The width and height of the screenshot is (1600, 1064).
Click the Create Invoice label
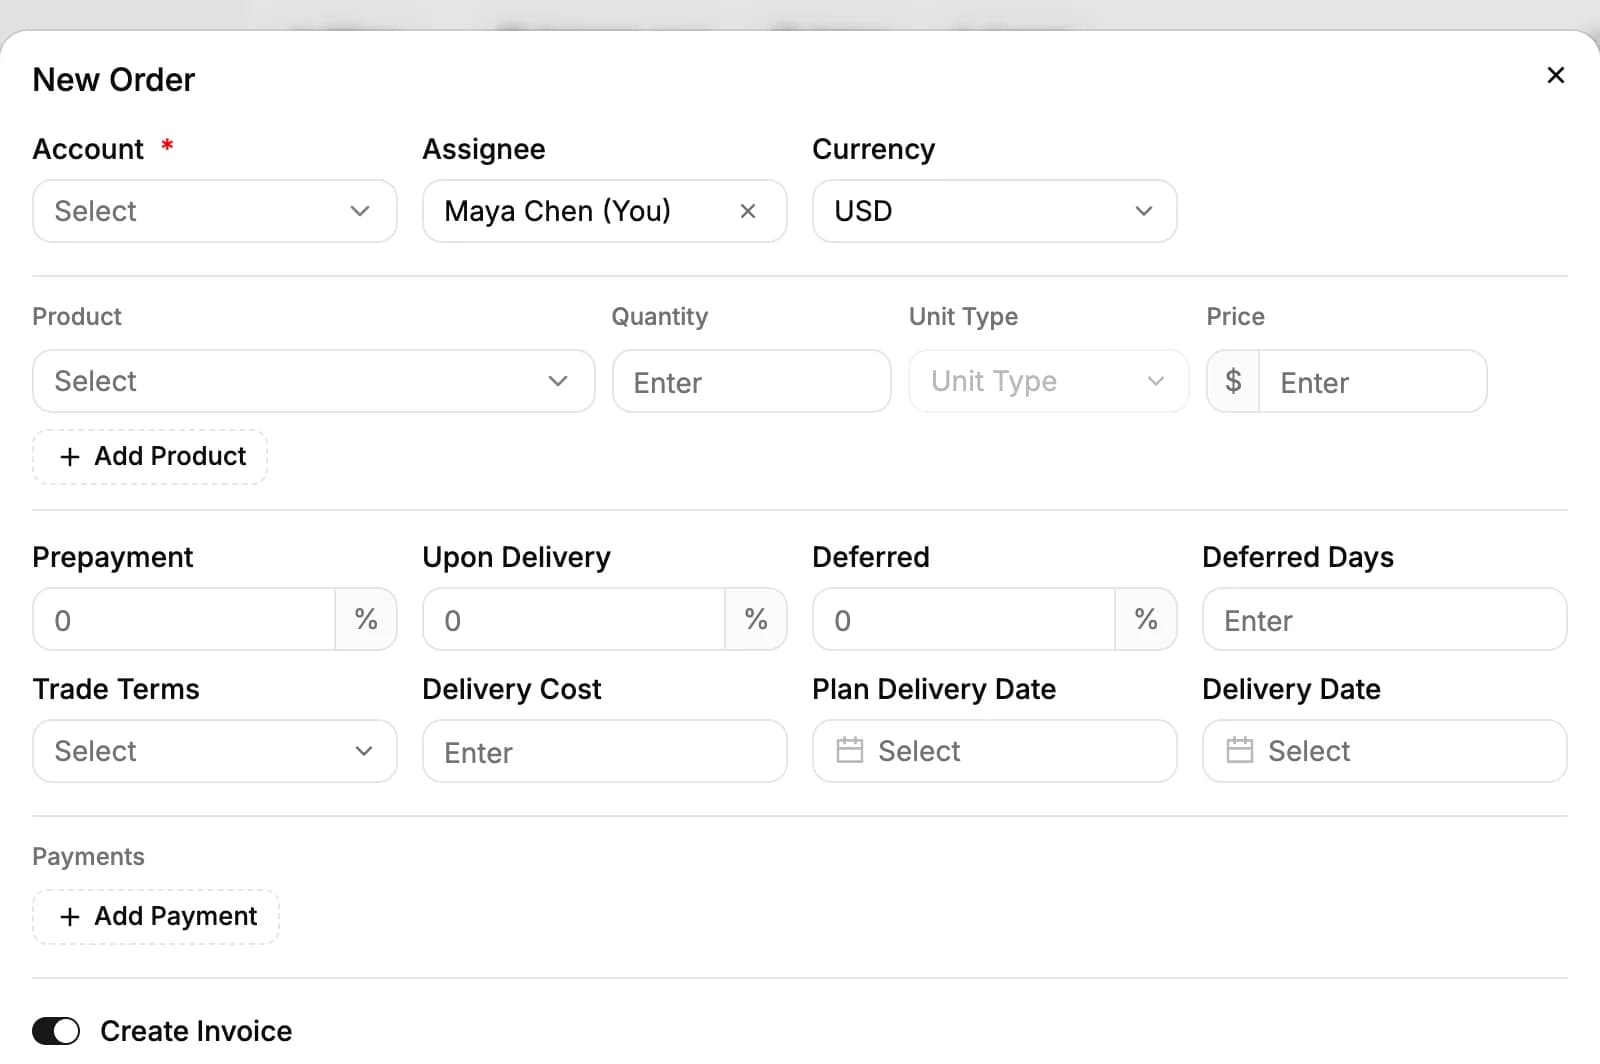click(x=196, y=1031)
